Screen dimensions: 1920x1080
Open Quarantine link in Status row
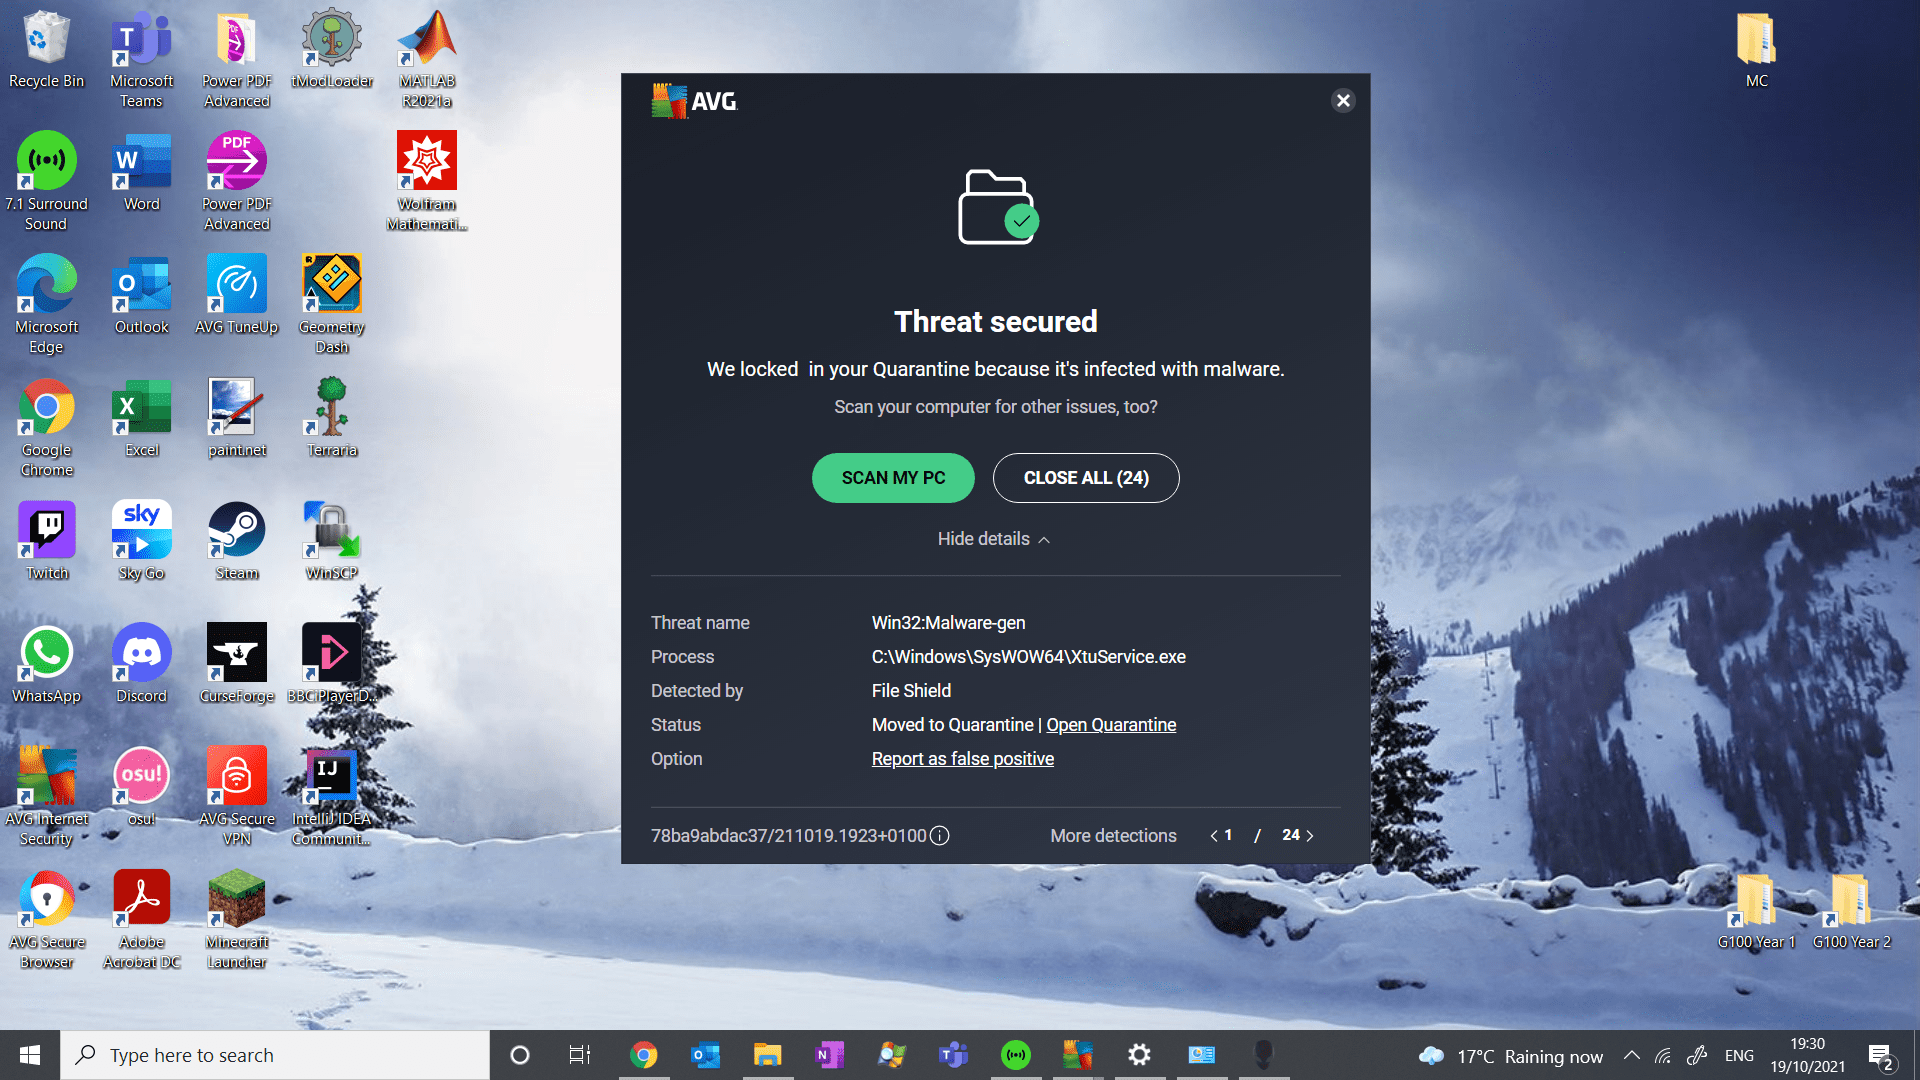[1111, 725]
